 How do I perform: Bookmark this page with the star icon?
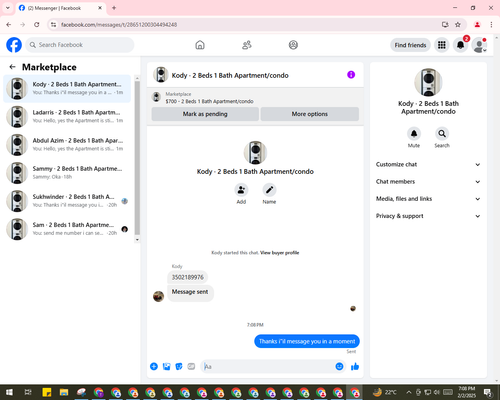point(458,24)
